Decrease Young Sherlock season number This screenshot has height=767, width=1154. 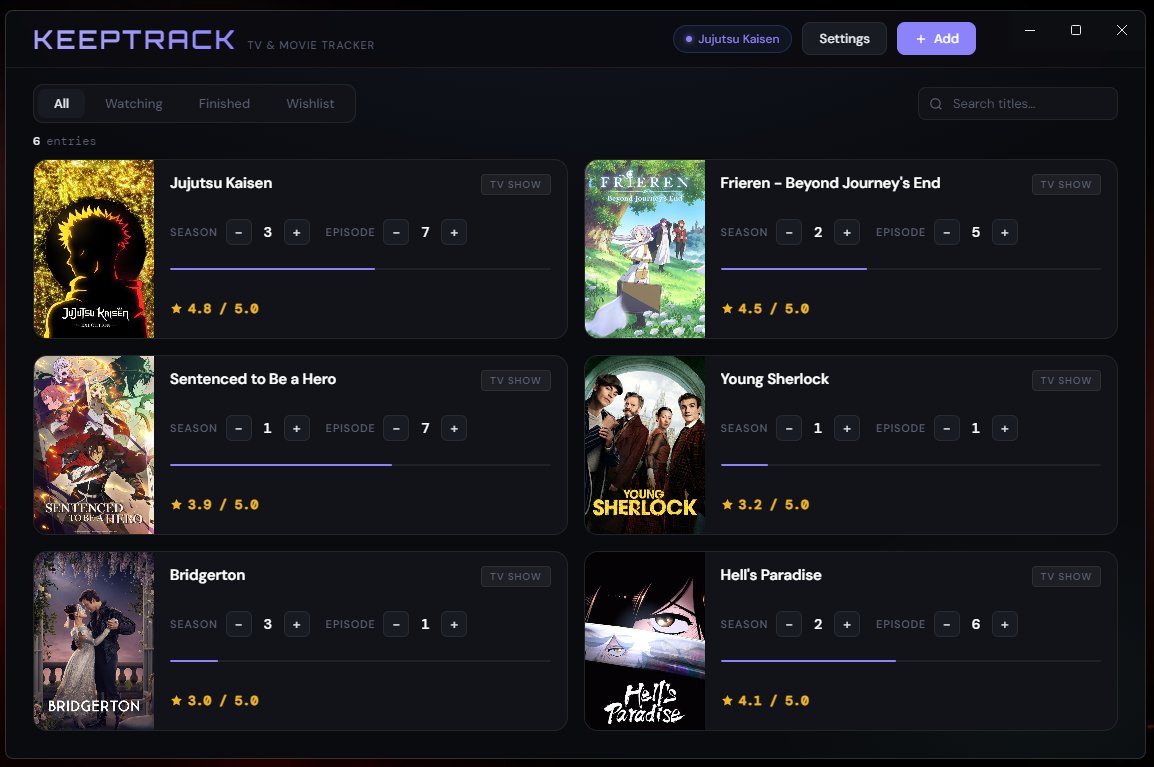(x=789, y=428)
